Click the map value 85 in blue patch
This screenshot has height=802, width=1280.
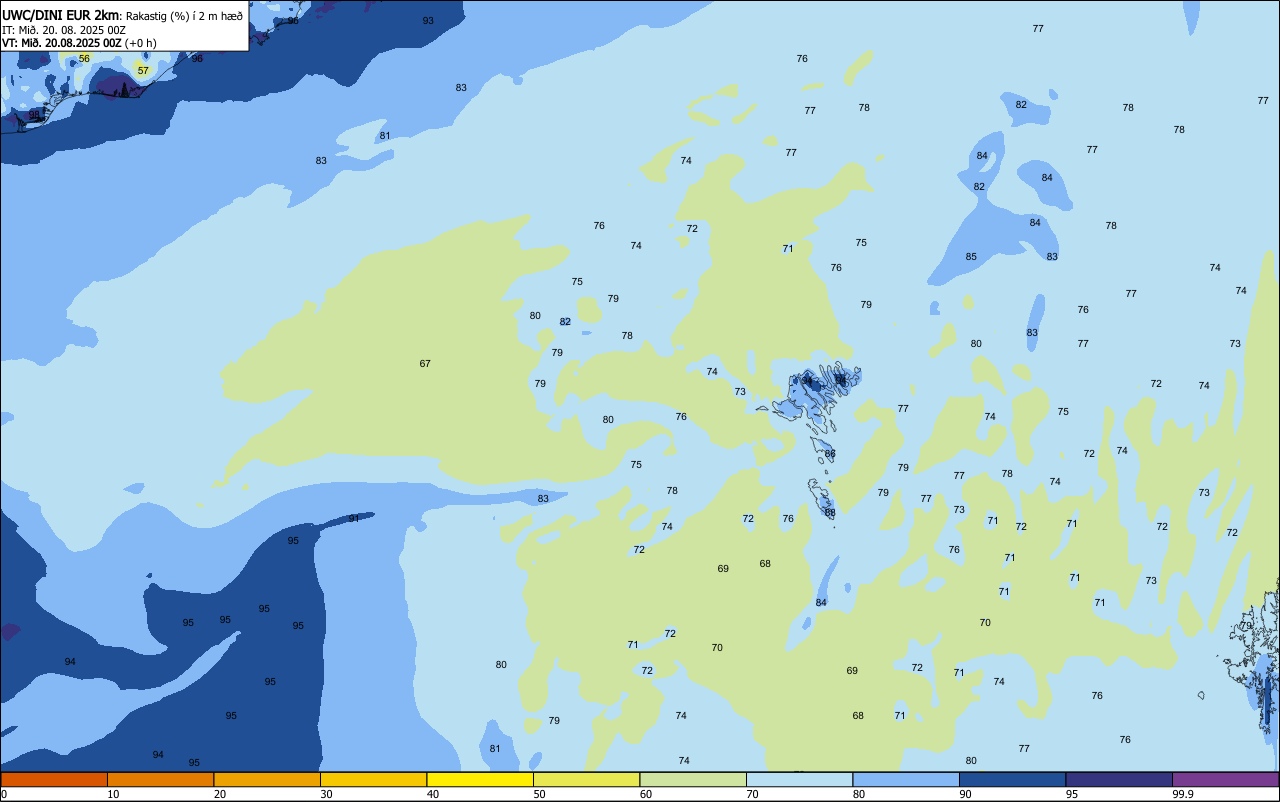pos(971,257)
